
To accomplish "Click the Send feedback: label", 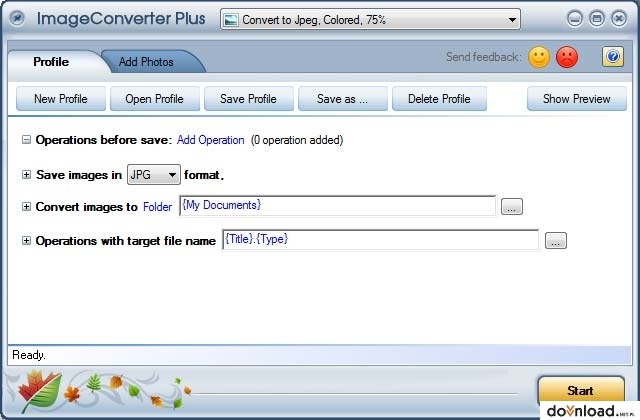I will (484, 57).
